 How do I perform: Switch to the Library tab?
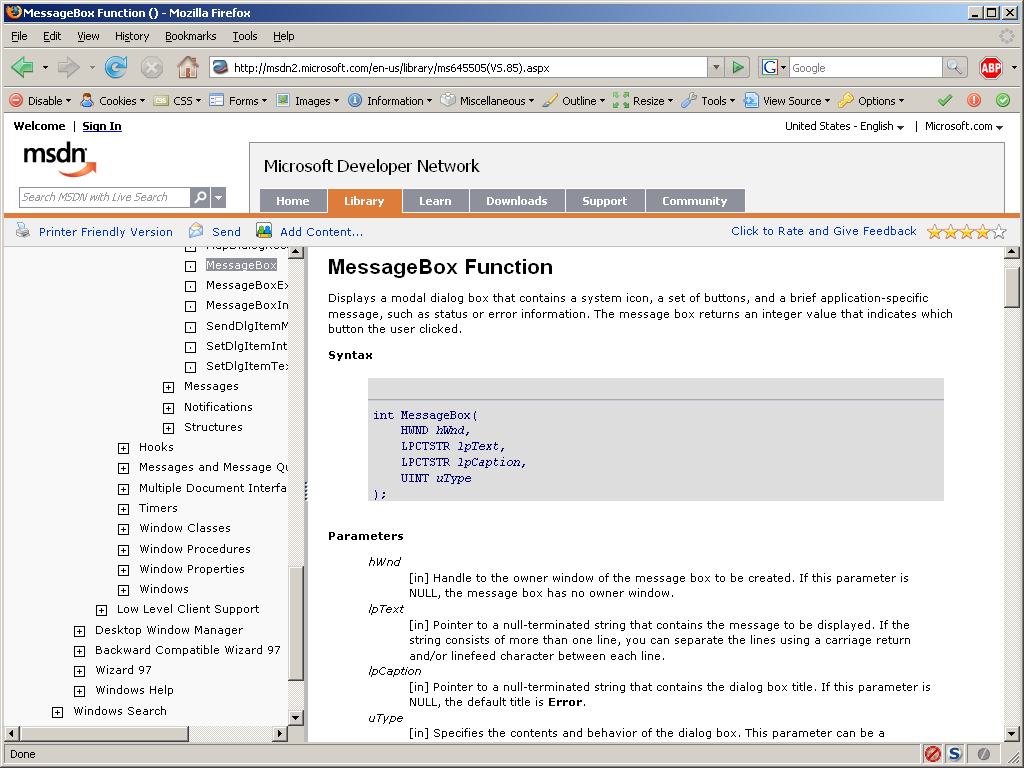tap(364, 200)
